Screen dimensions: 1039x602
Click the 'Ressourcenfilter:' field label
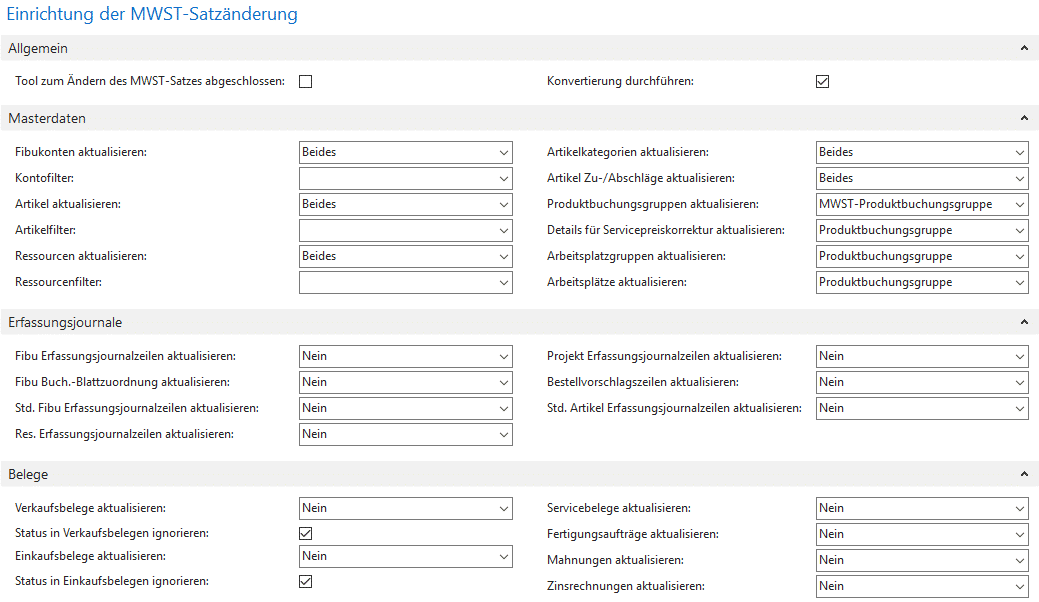coord(59,282)
